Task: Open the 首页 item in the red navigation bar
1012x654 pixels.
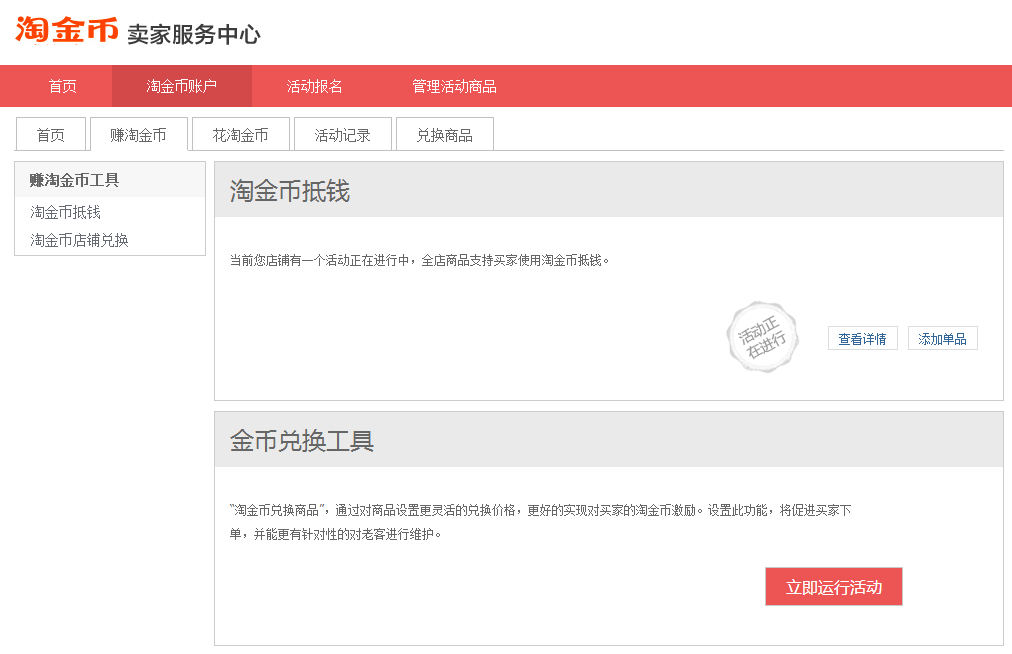Action: (x=63, y=86)
